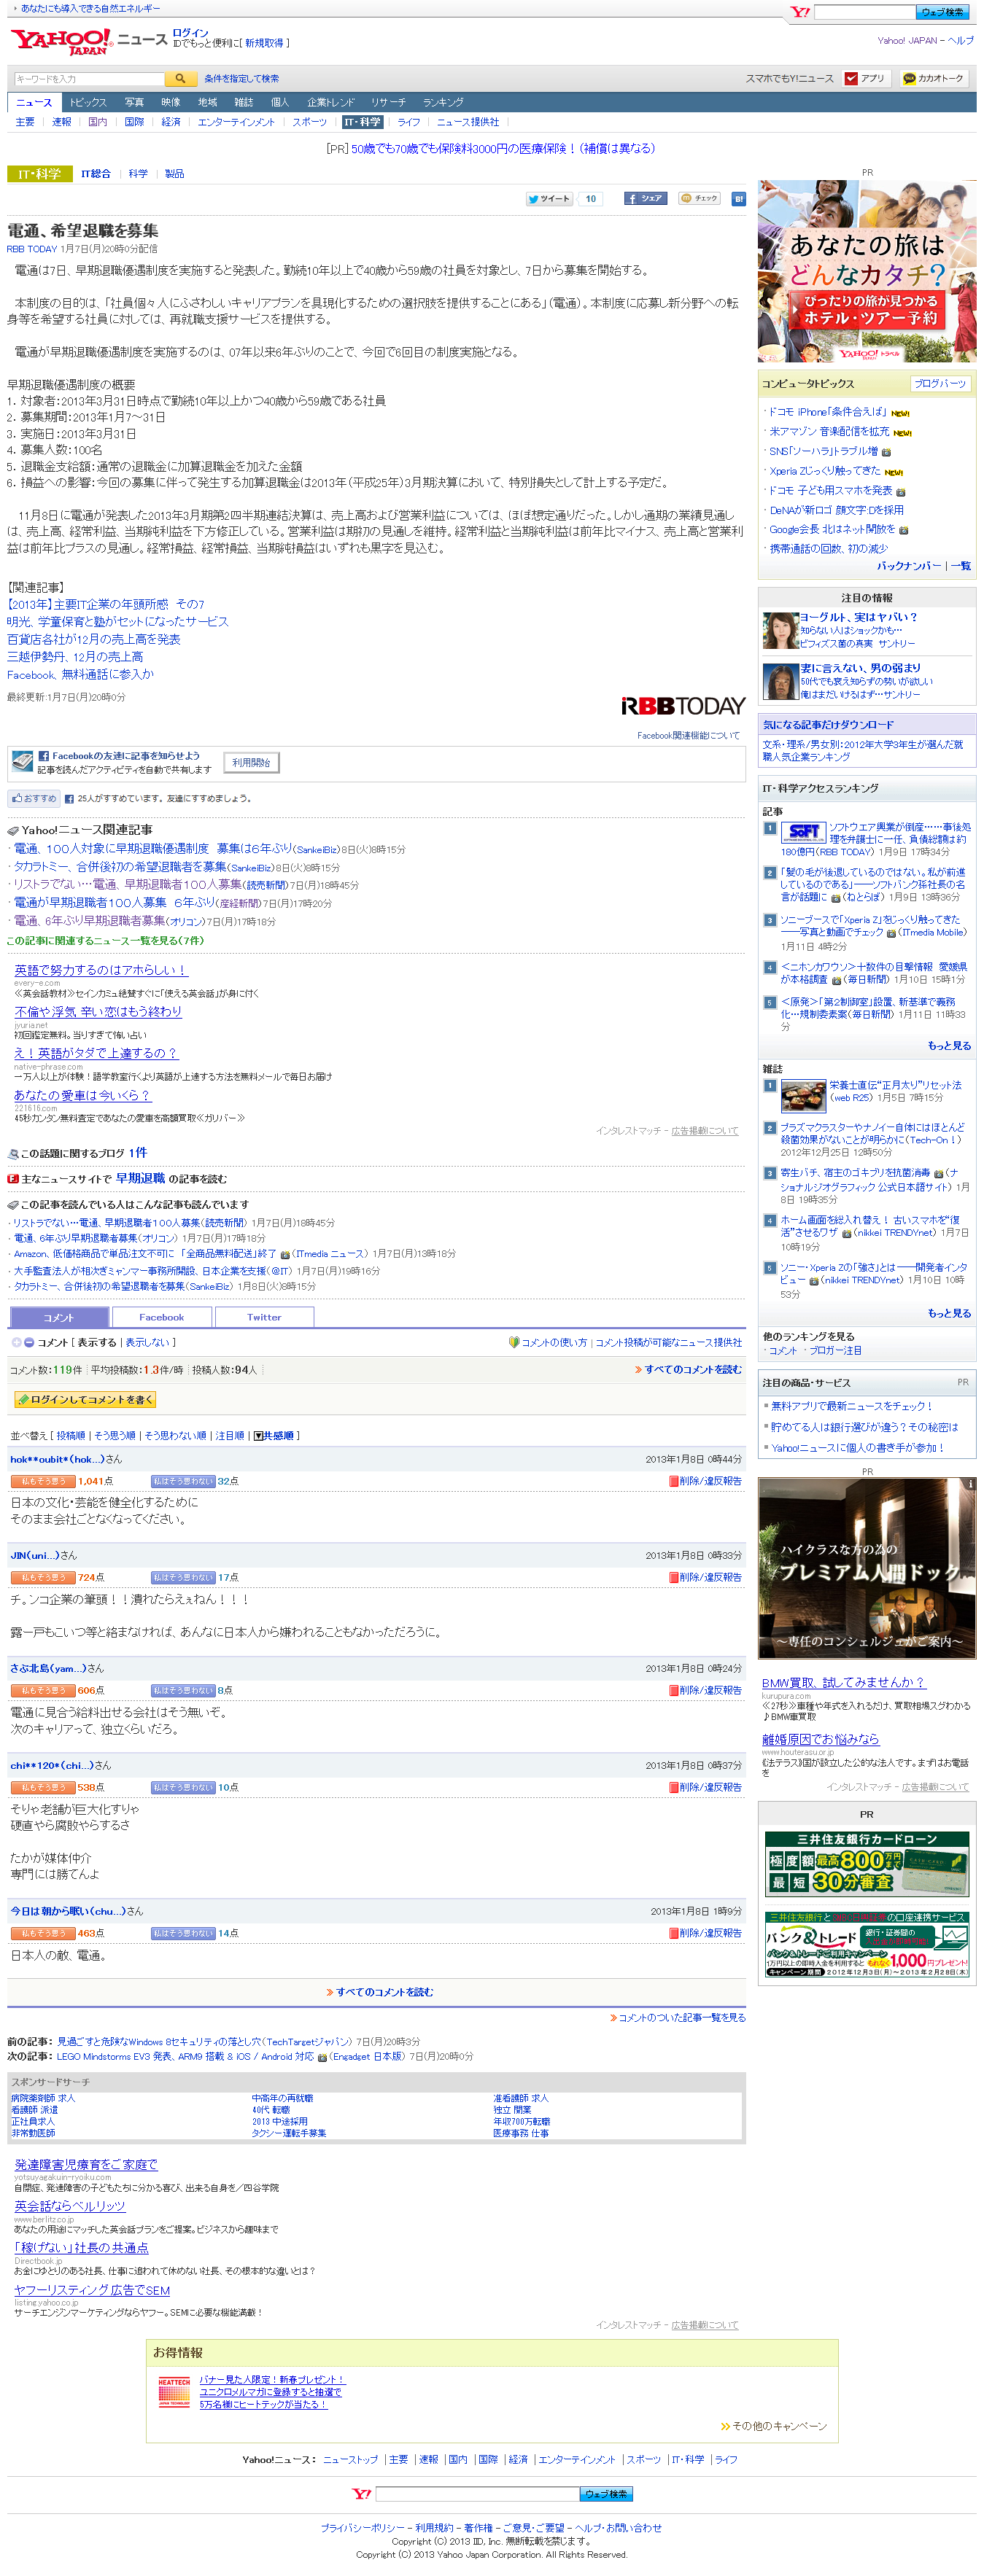Click the Twitter ツイート button

click(x=549, y=198)
